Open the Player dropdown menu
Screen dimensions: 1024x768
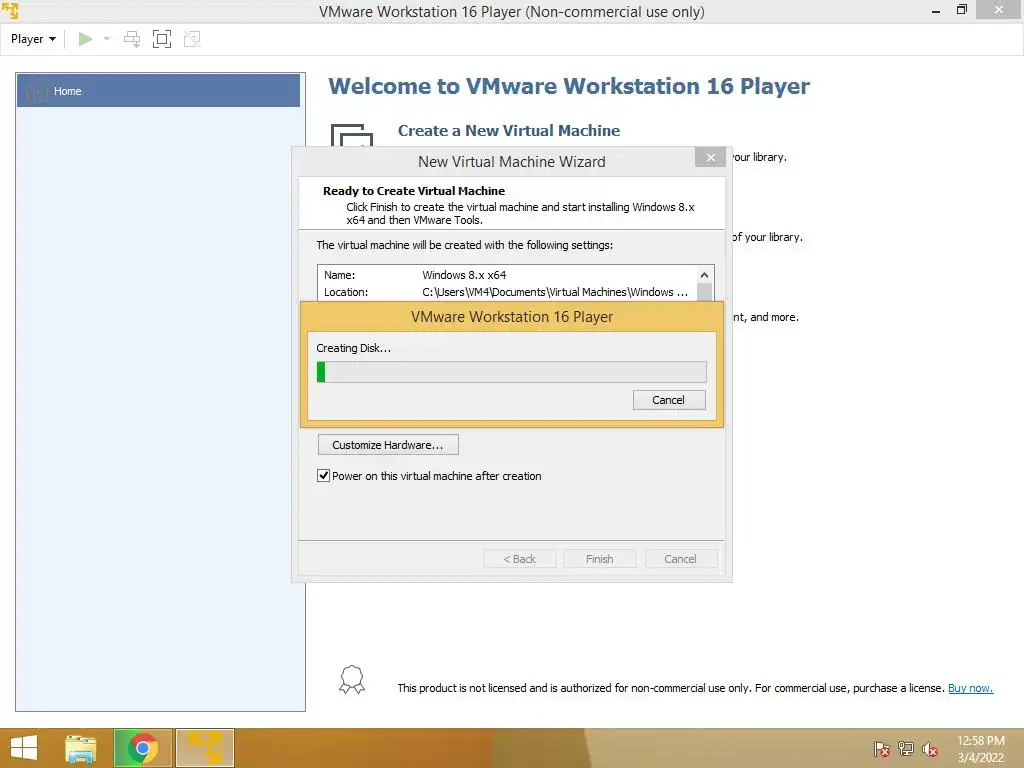(x=33, y=39)
